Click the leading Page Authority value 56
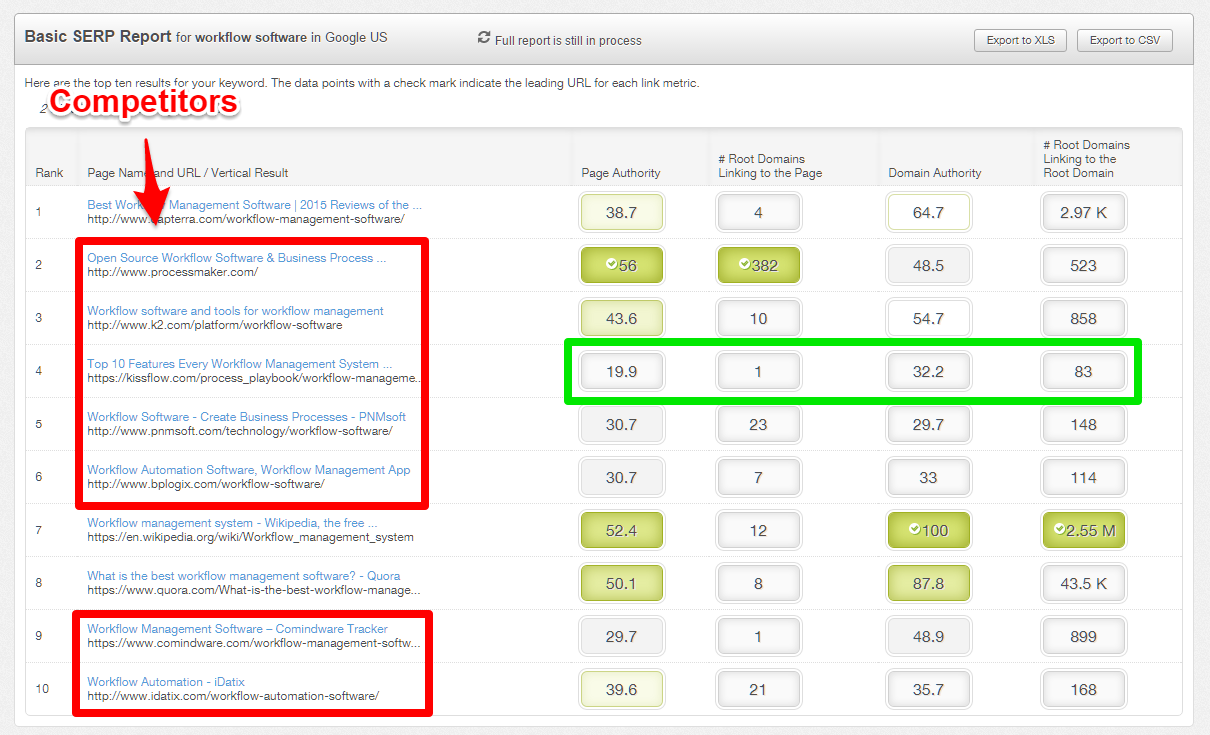Image resolution: width=1210 pixels, height=735 pixels. coord(621,266)
